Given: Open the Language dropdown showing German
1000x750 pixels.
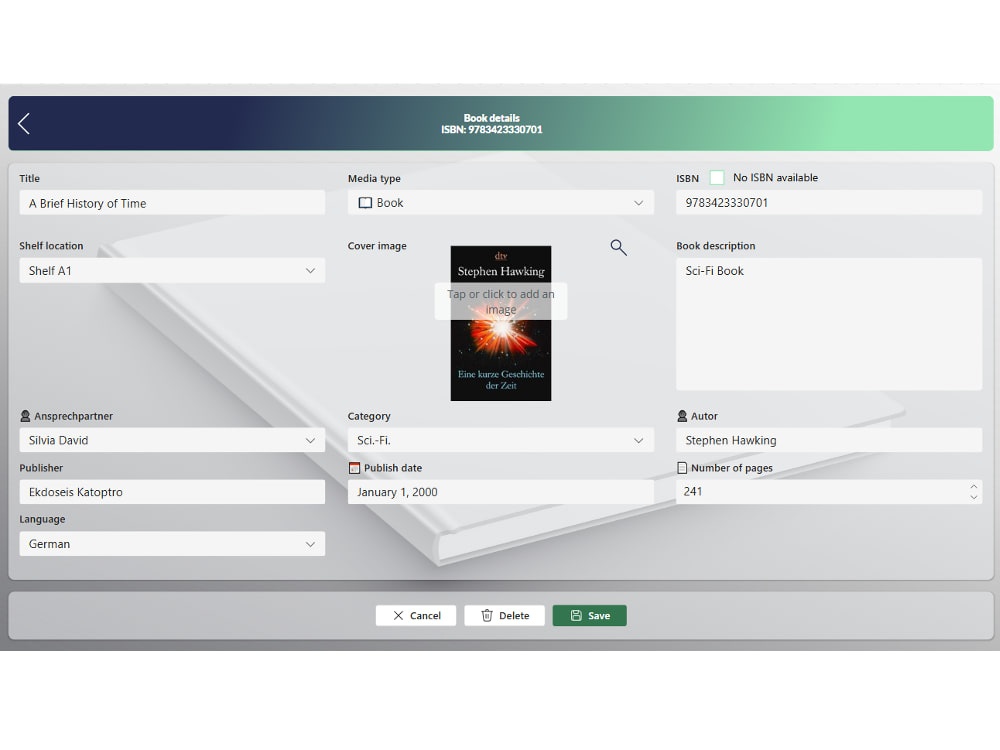Looking at the screenshot, I should 172,543.
